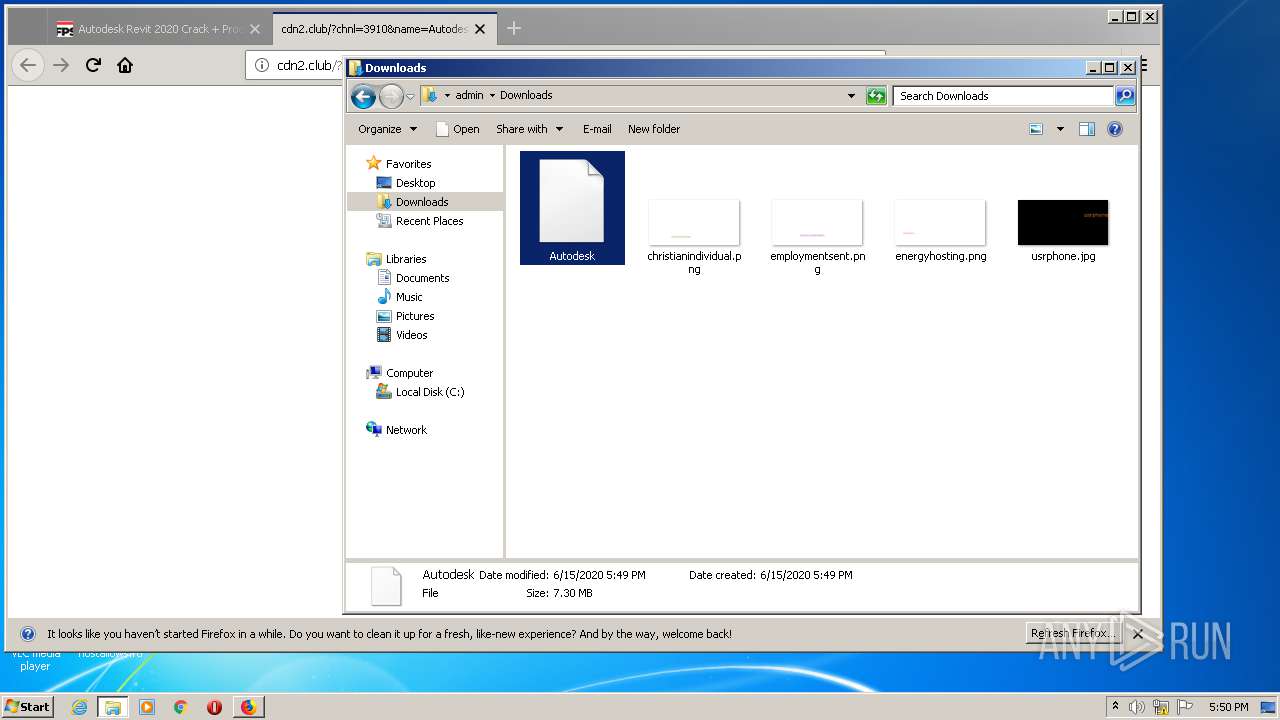Close the cdn2.club Firefox tab
The height and width of the screenshot is (720, 1280).
[x=480, y=29]
